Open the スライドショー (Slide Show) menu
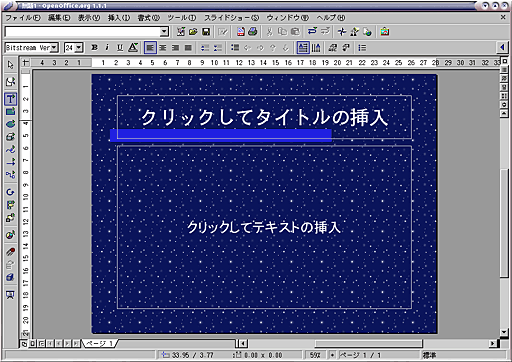The image size is (512, 362). (231, 18)
